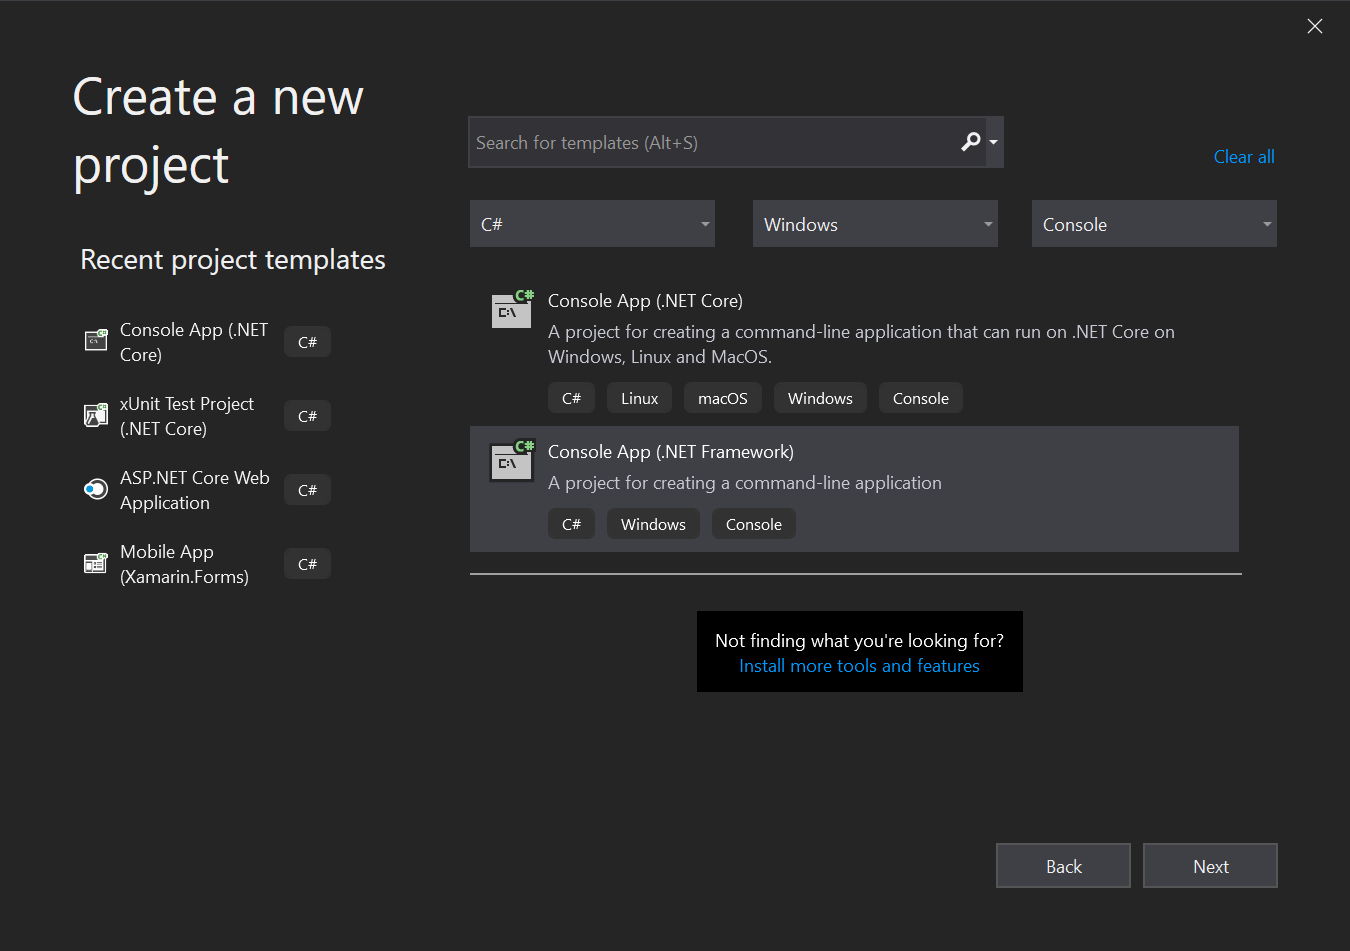This screenshot has height=951, width=1350.
Task: Click C# badge beside ASP.NET Core Web Application
Action: [x=307, y=490]
